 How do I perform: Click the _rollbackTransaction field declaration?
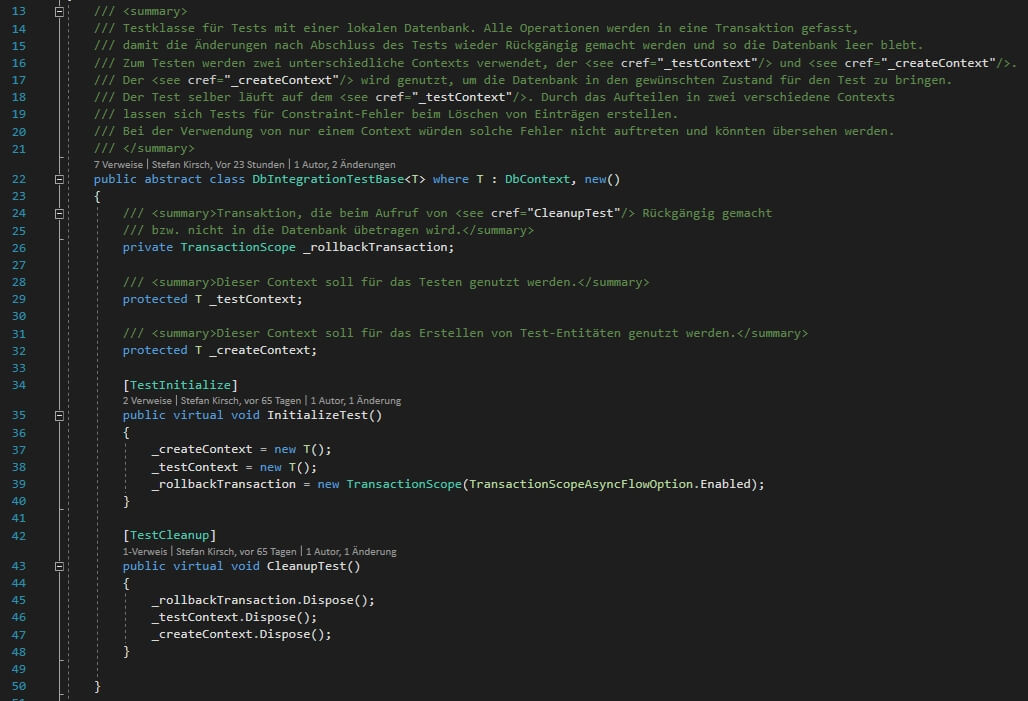coord(374,247)
